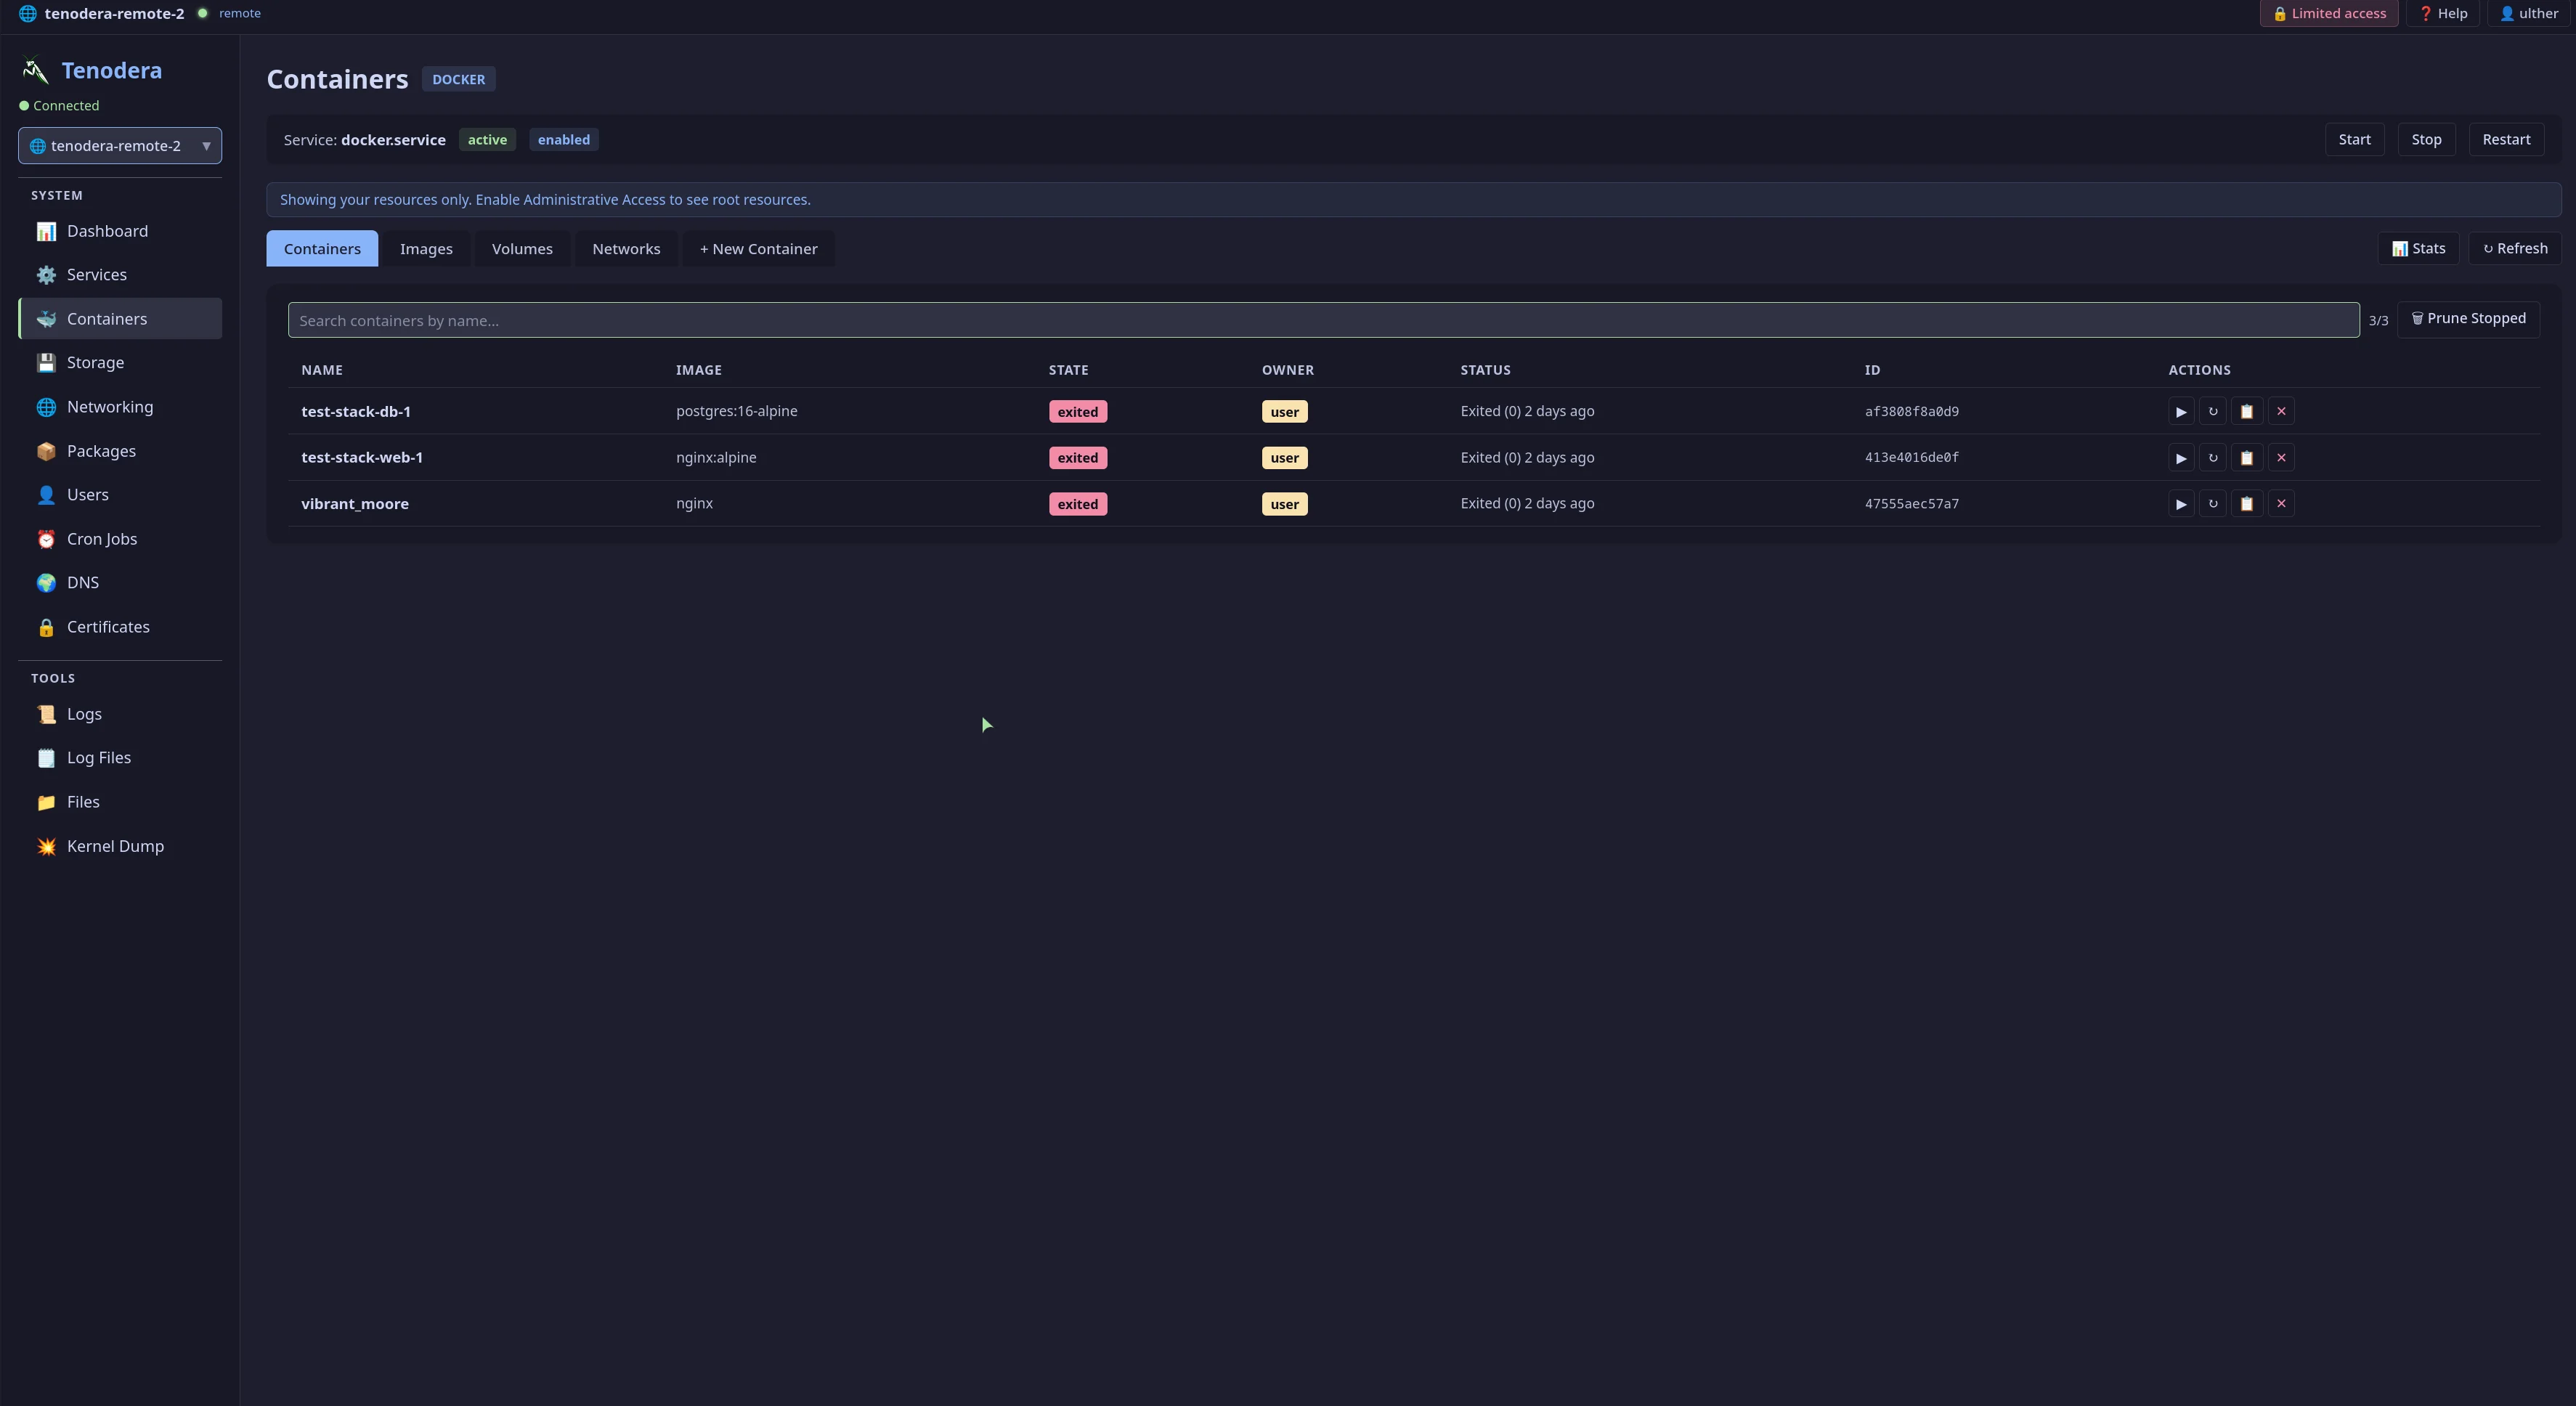Open the ulther user menu
2576x1406 pixels.
click(2529, 14)
